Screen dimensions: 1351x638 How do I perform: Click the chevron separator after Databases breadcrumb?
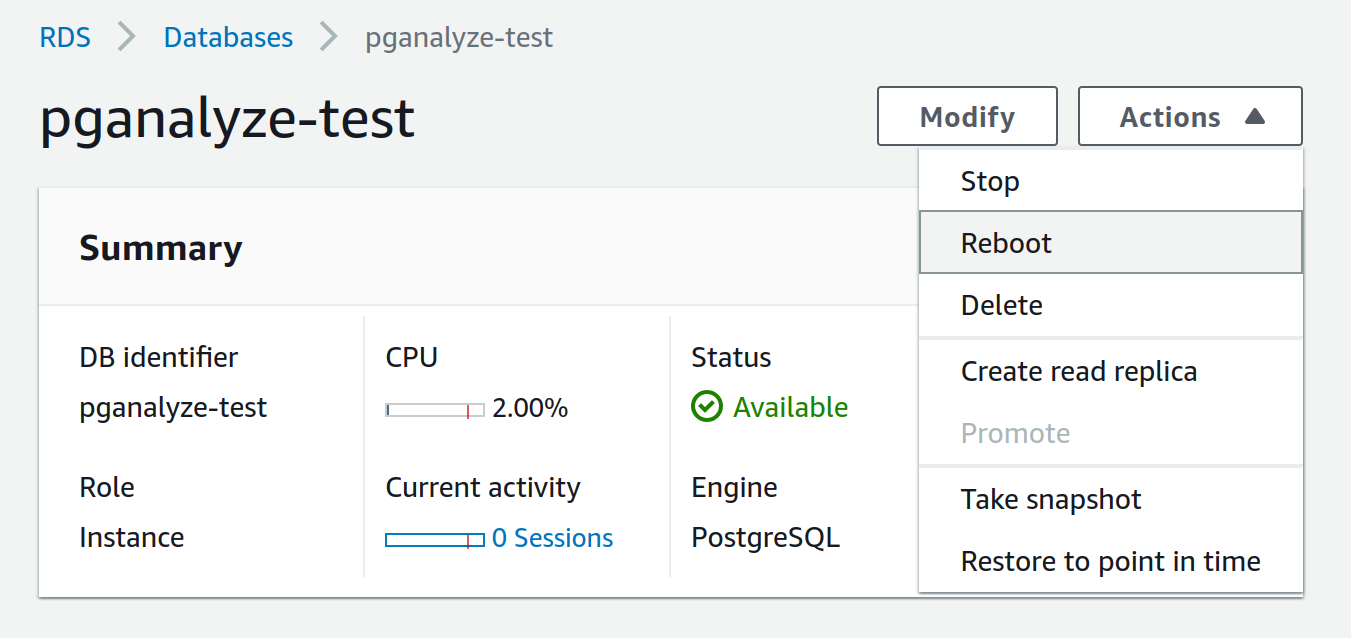329,38
